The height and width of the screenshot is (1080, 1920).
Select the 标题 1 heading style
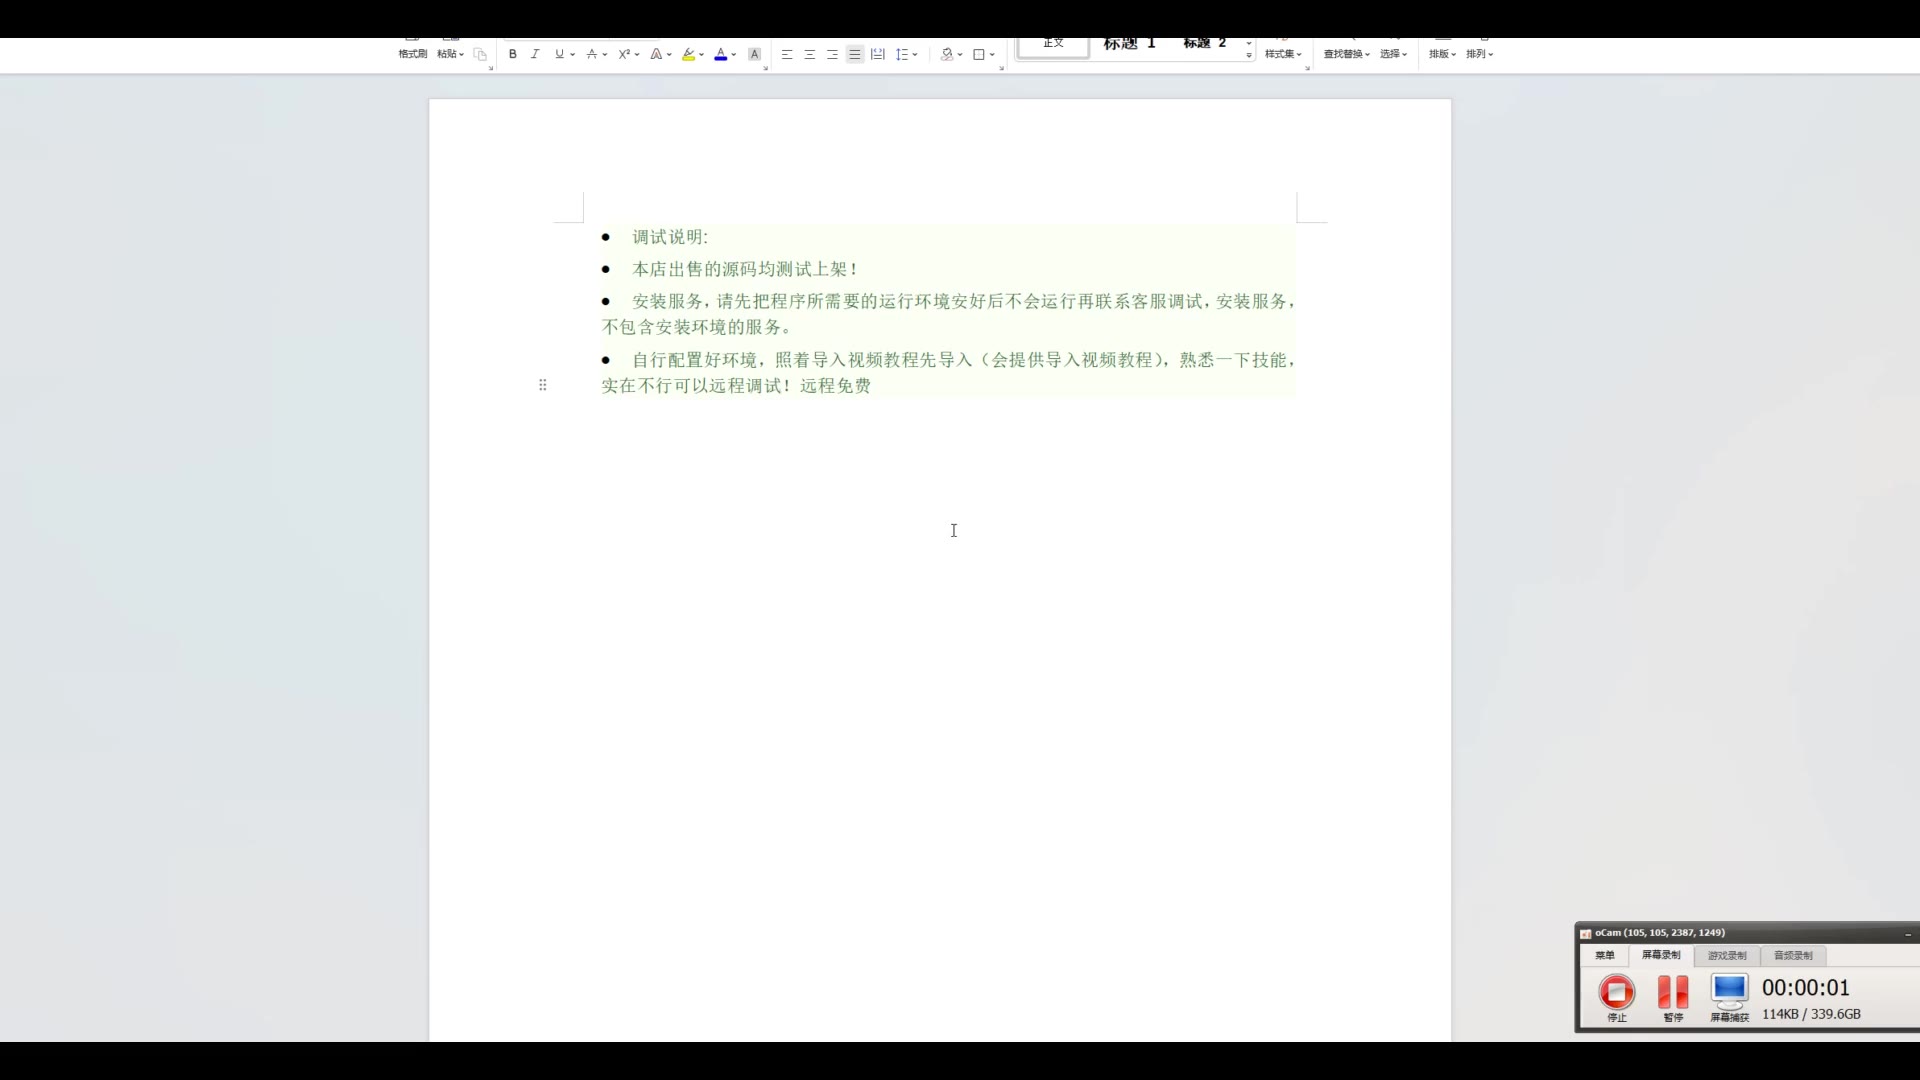1129,44
